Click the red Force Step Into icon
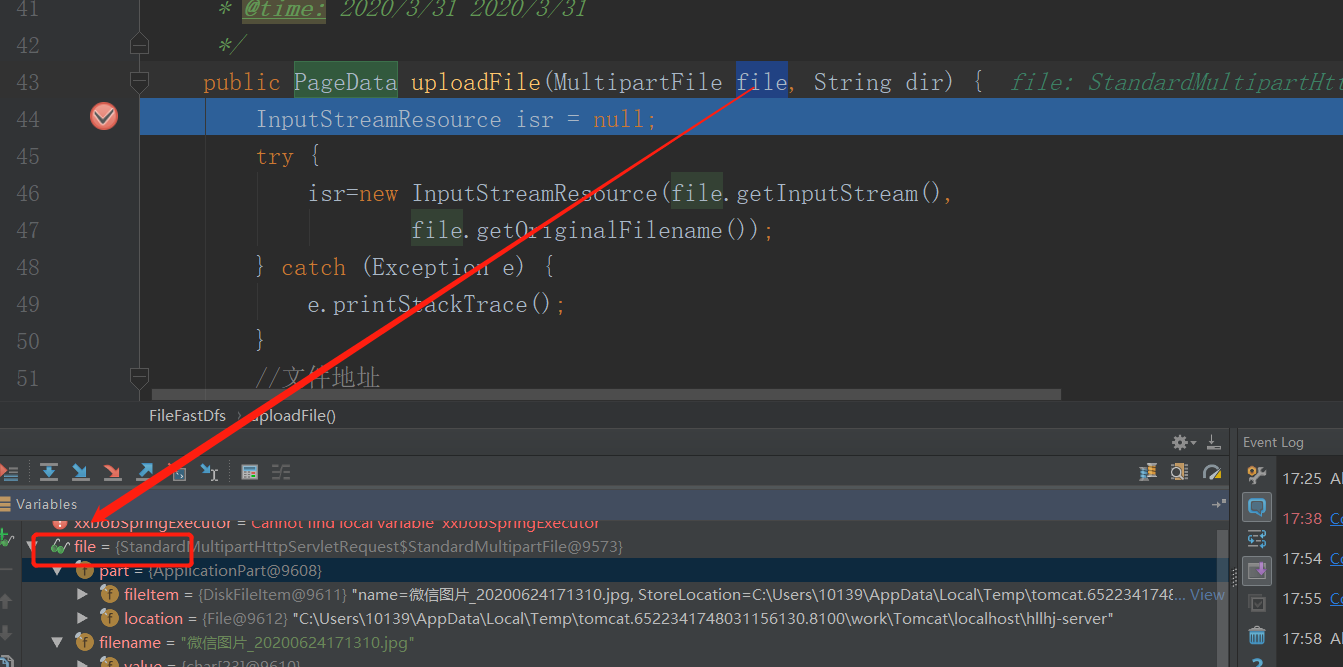Screen dimensions: 1343x667 [112, 471]
